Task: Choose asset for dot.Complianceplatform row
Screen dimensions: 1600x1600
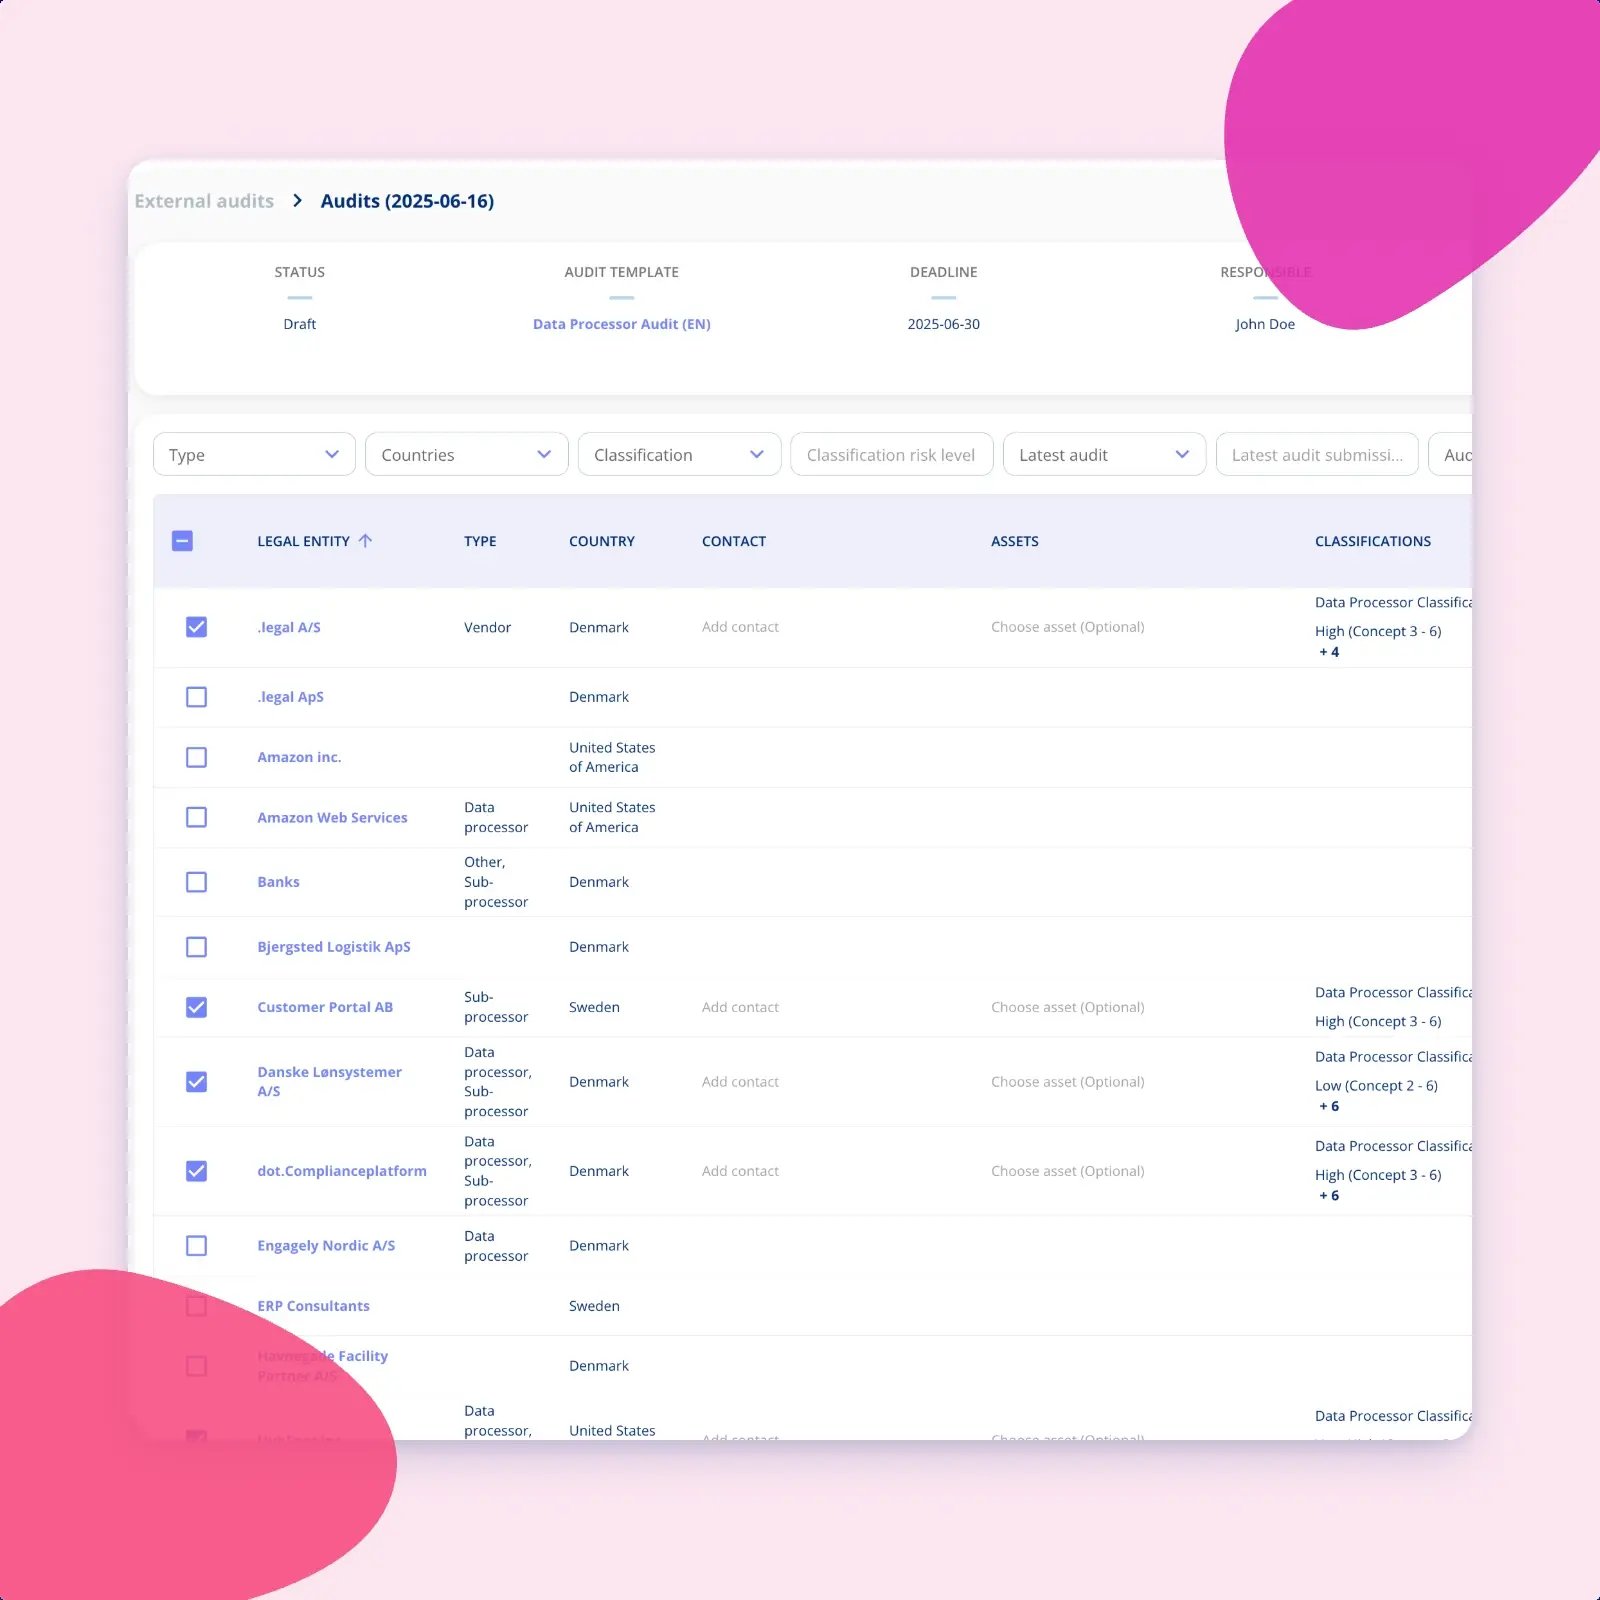Action: coord(1068,1171)
